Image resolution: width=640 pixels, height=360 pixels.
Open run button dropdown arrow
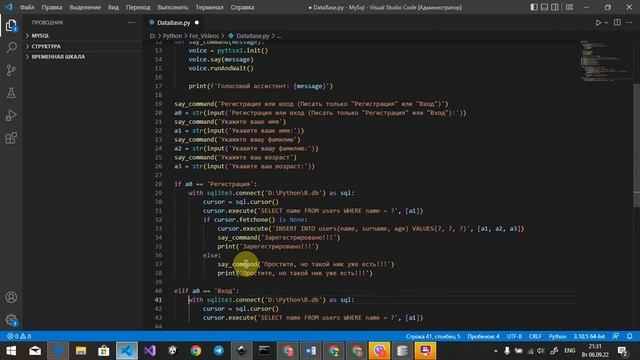click(606, 23)
